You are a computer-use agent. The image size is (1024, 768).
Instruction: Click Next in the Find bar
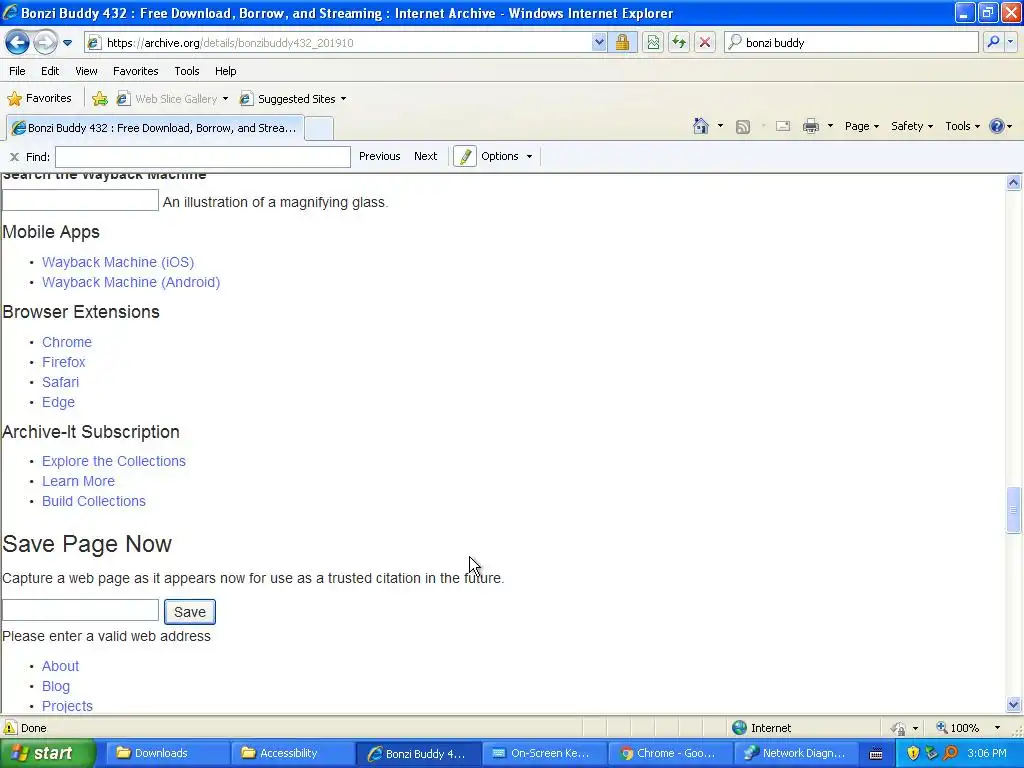[425, 156]
